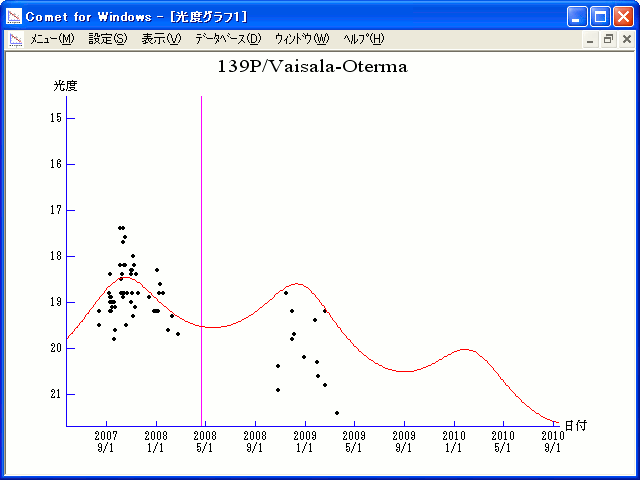Open the データベース(D) menu
The height and width of the screenshot is (480, 640).
coord(227,39)
